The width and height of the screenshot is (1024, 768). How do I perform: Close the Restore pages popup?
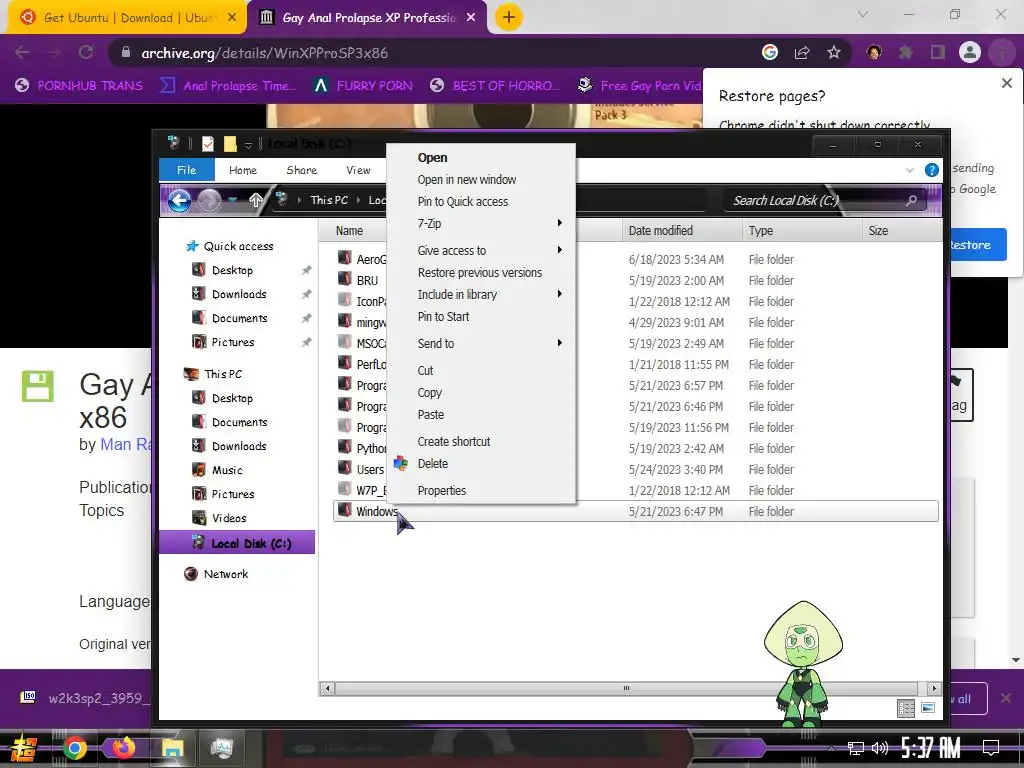(x=1006, y=83)
